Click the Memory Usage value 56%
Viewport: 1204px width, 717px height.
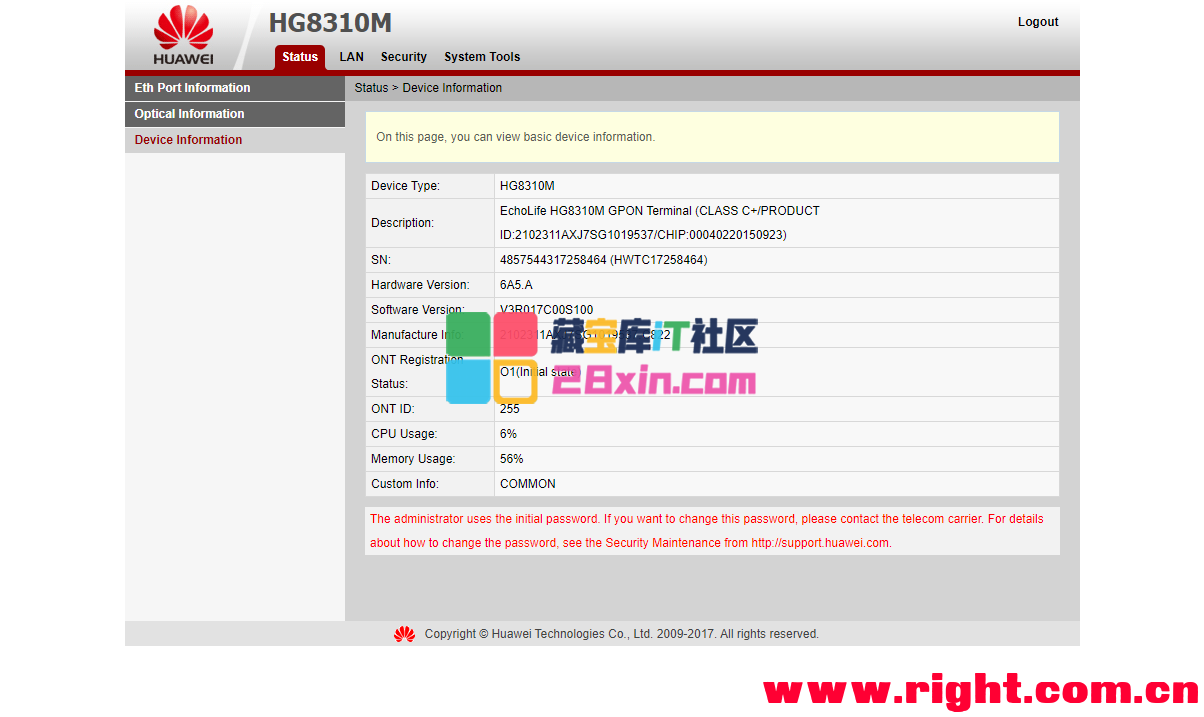(511, 459)
